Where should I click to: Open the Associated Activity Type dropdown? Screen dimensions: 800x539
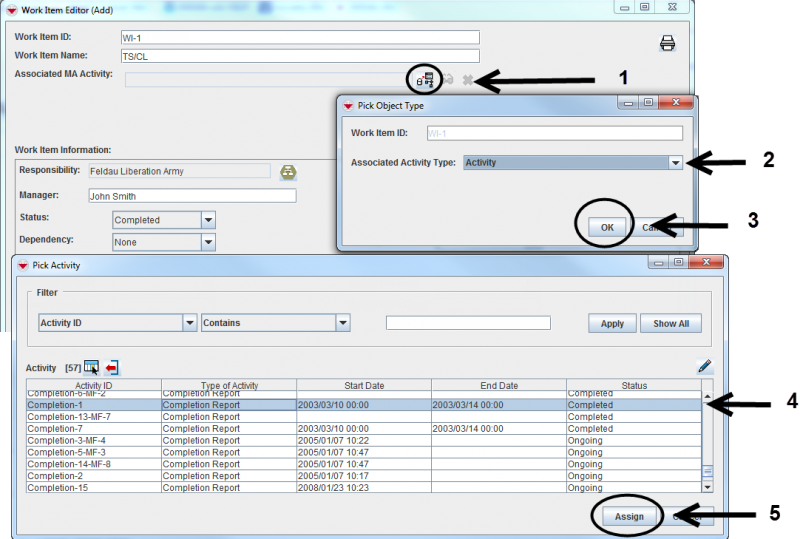click(x=675, y=162)
